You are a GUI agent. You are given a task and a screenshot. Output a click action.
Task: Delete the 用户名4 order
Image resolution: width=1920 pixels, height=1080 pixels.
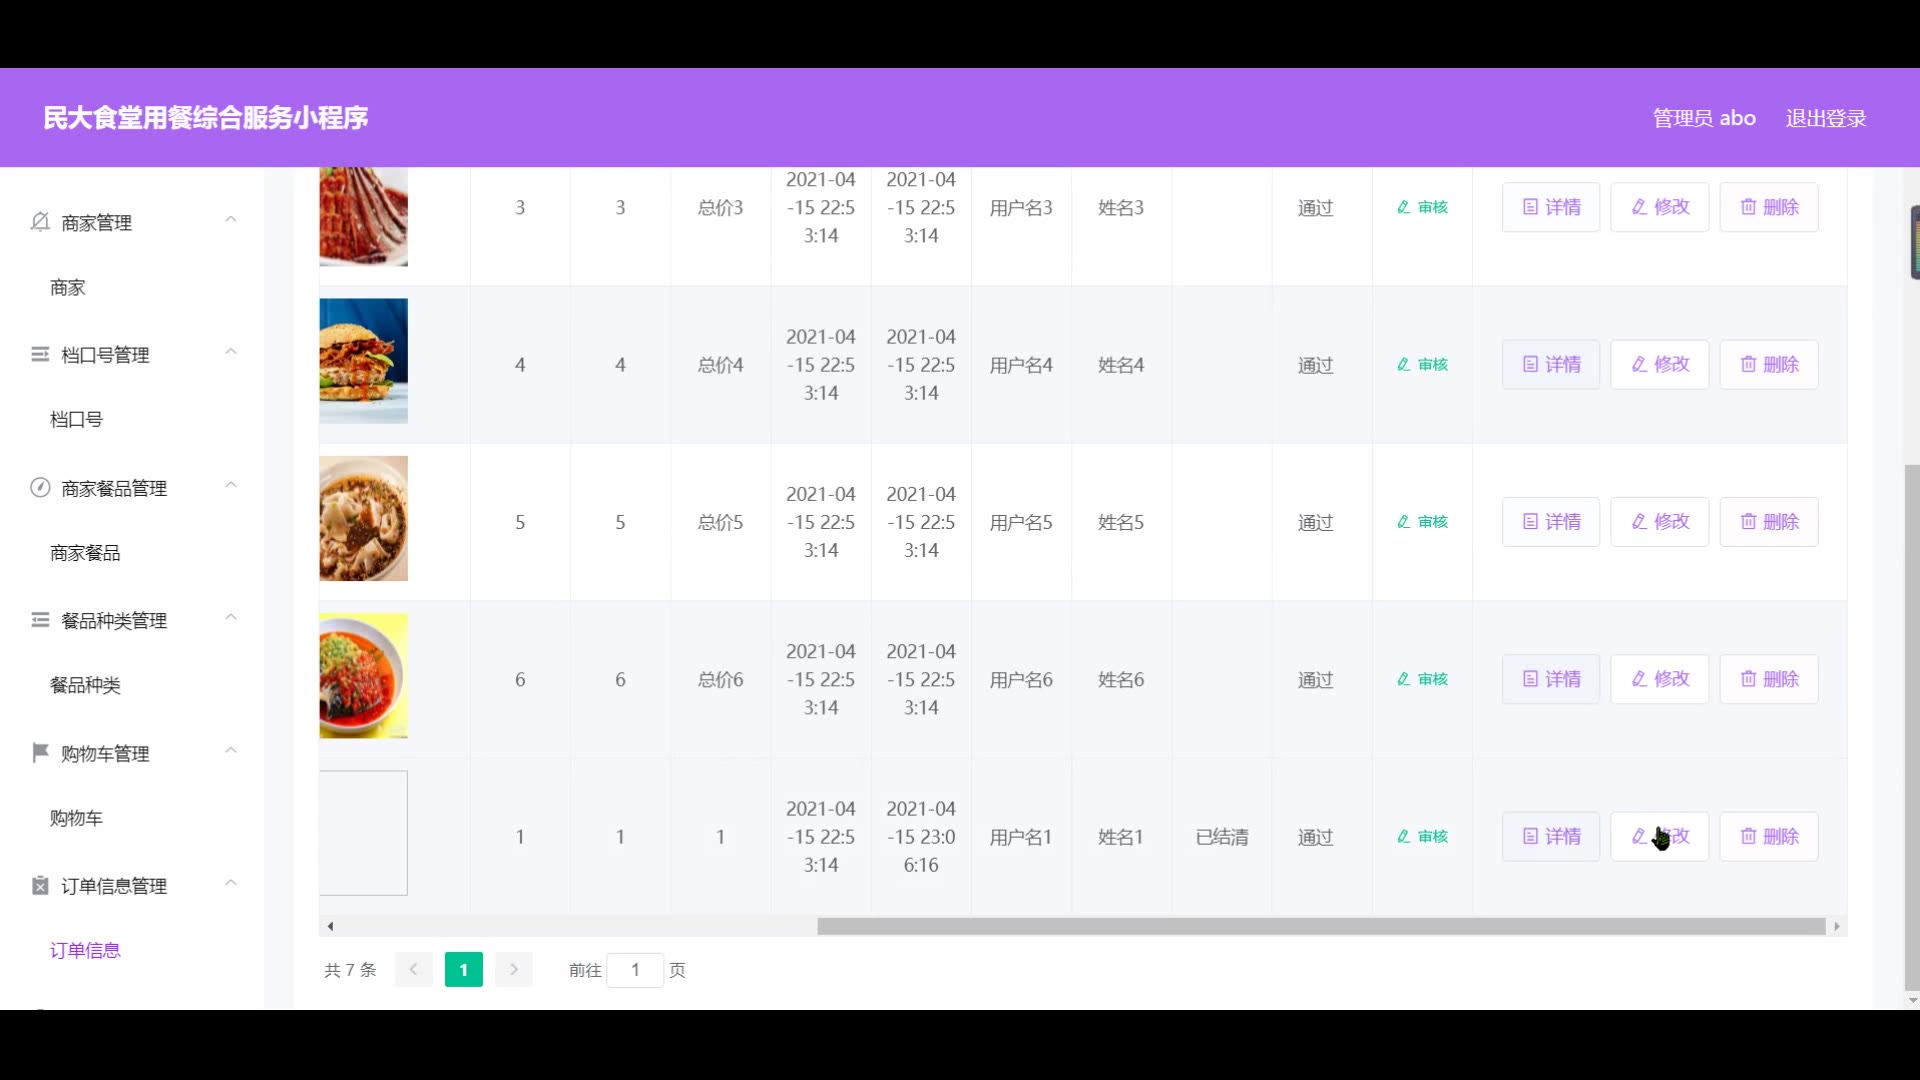[1769, 364]
